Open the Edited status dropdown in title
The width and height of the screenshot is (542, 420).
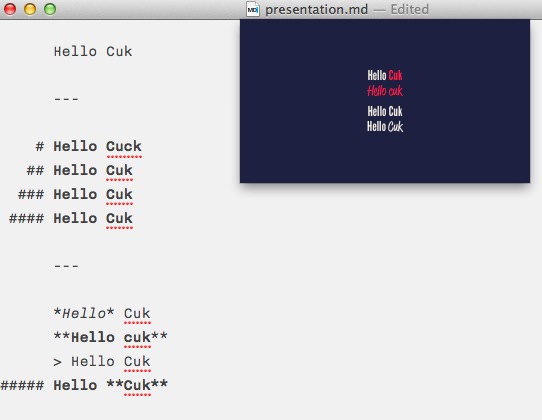pyautogui.click(x=410, y=9)
